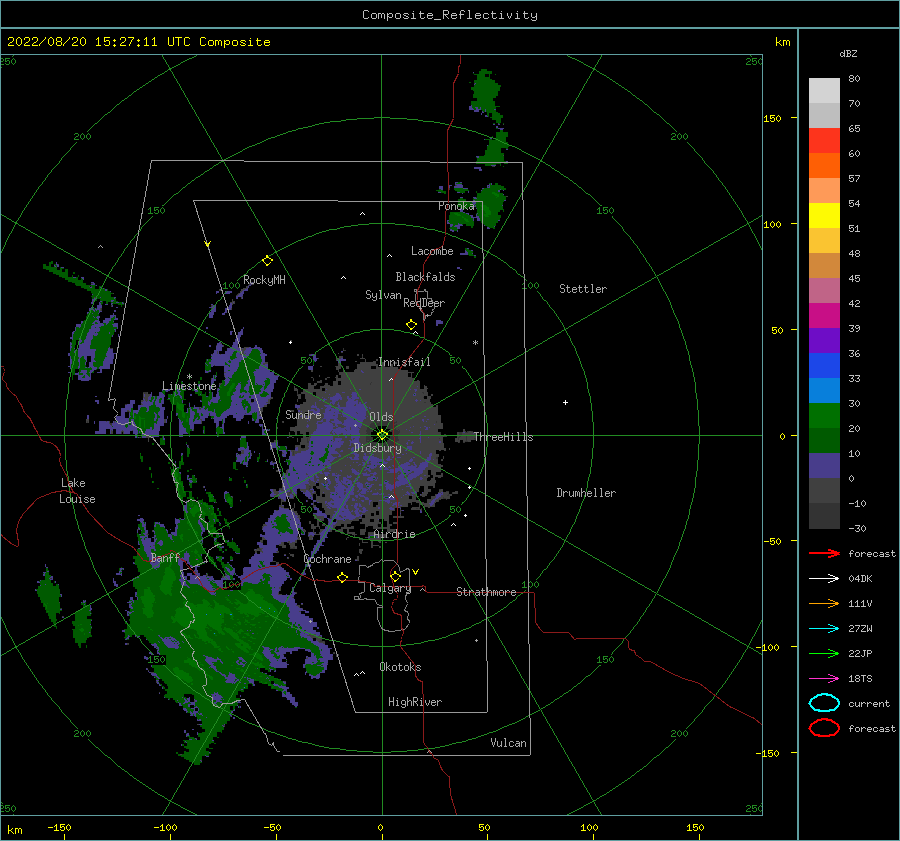The width and height of the screenshot is (900, 841).
Task: Select the bright yellow dBZ color swatch
Action: pos(824,215)
